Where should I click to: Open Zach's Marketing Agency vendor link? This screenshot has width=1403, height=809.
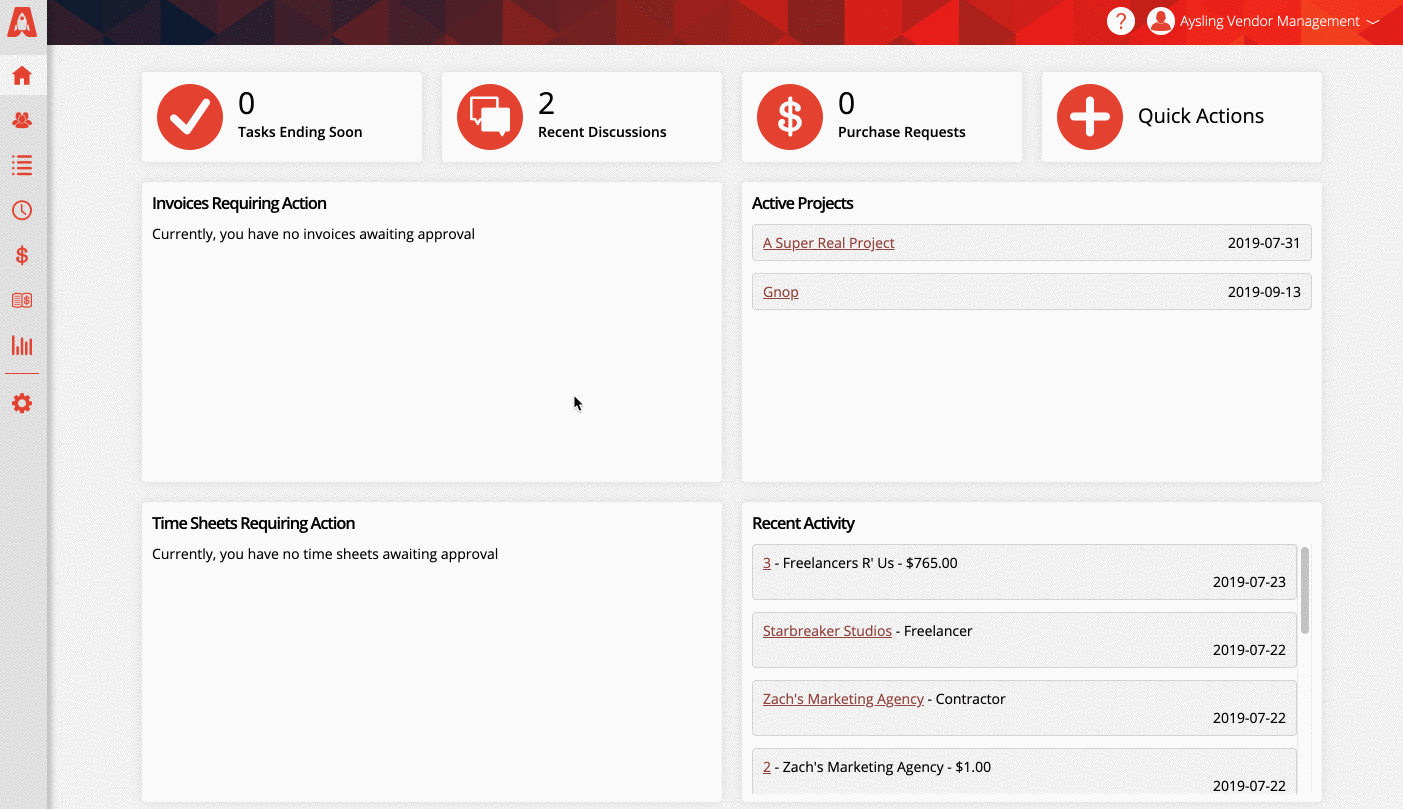click(x=843, y=699)
